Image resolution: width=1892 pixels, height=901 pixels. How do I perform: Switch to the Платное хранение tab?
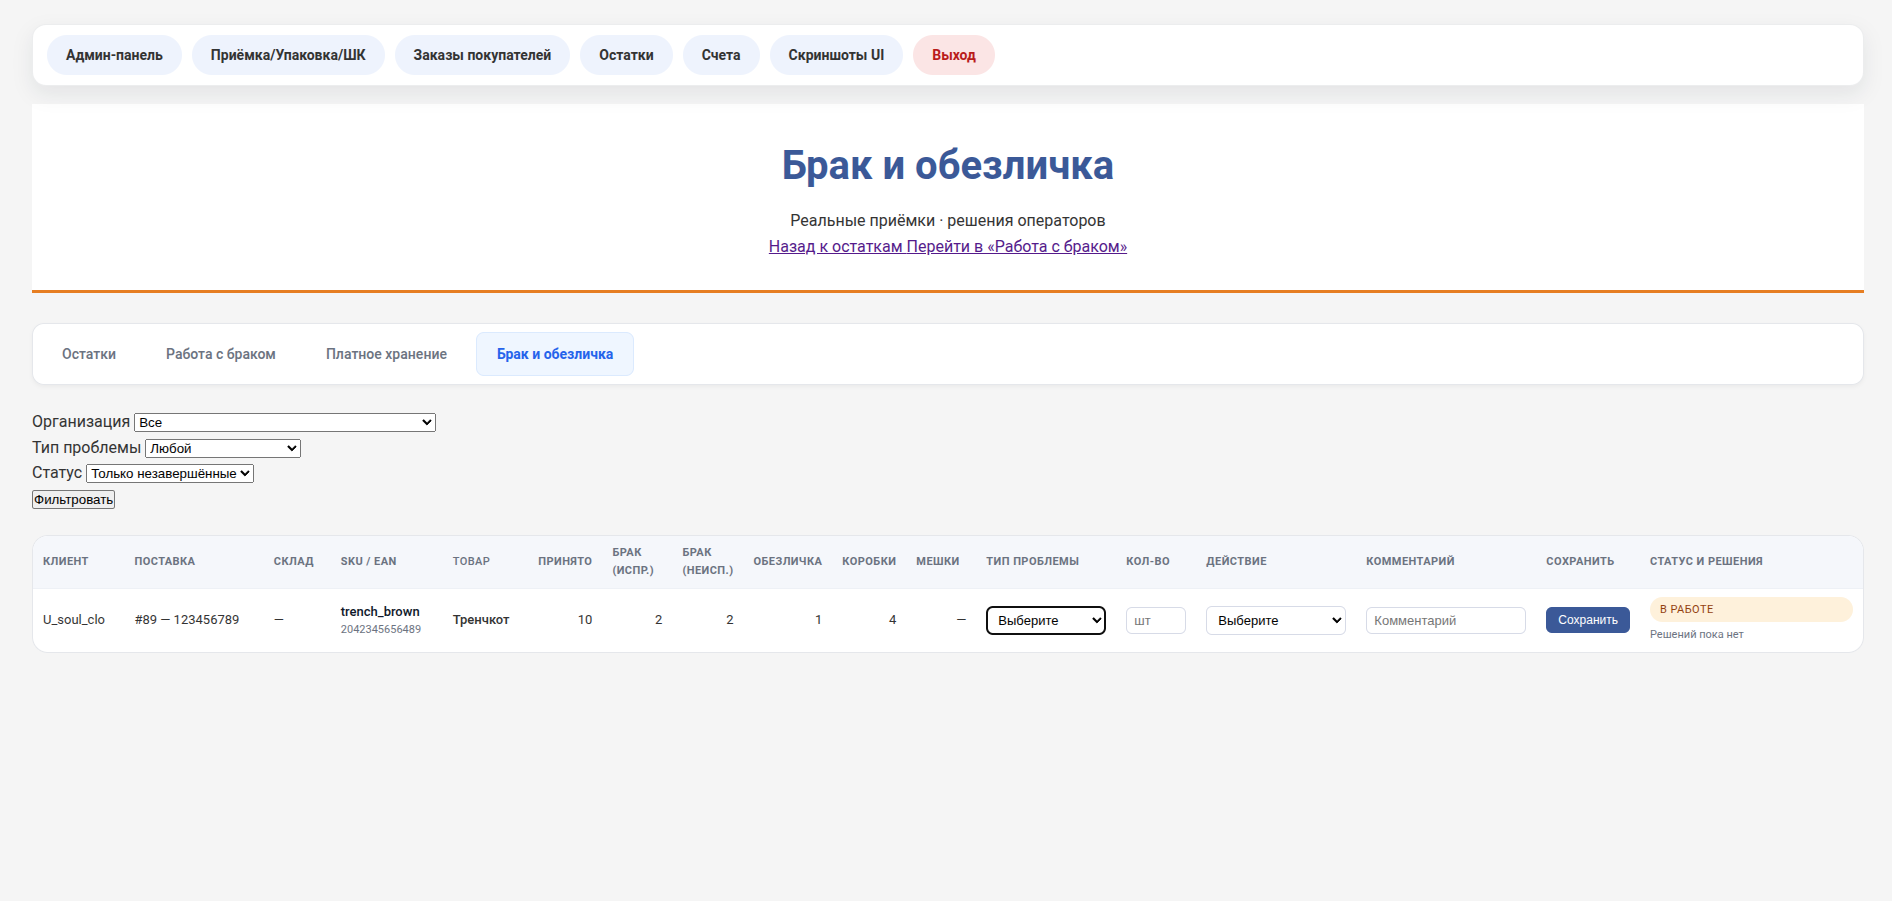pos(386,354)
